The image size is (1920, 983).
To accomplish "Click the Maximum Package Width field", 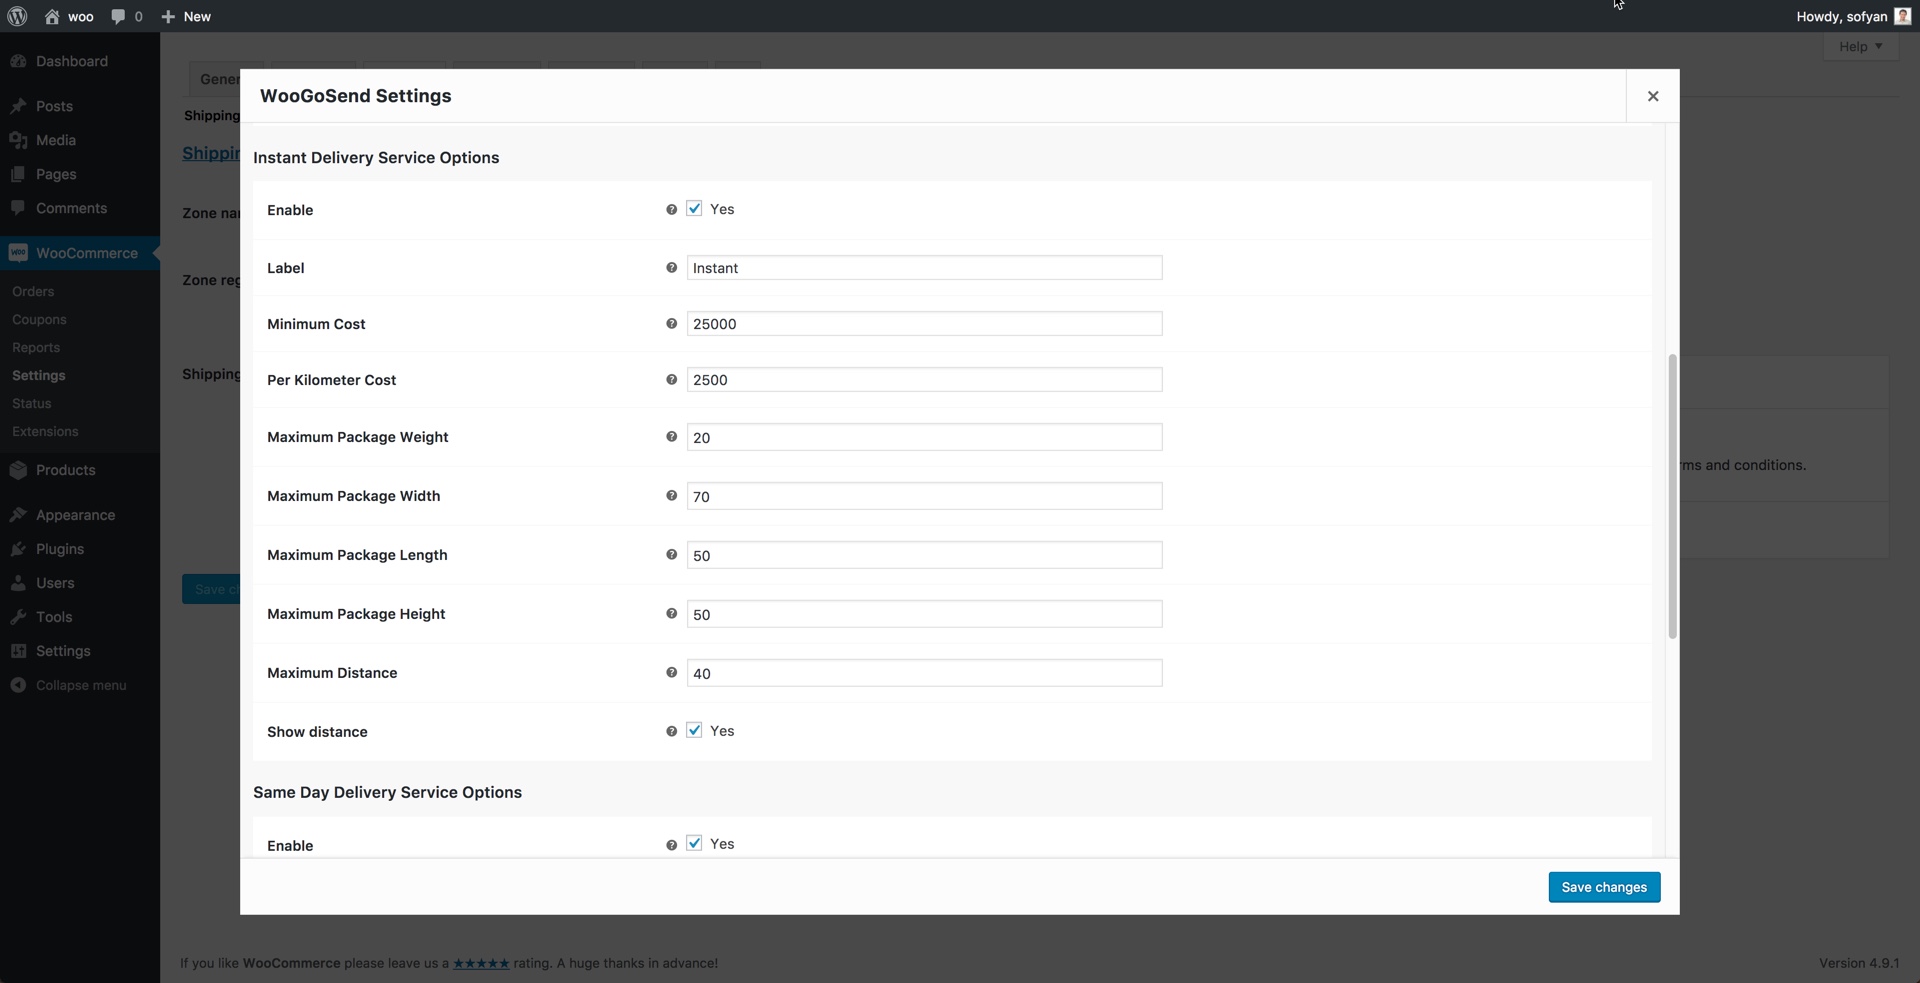I will tap(924, 496).
